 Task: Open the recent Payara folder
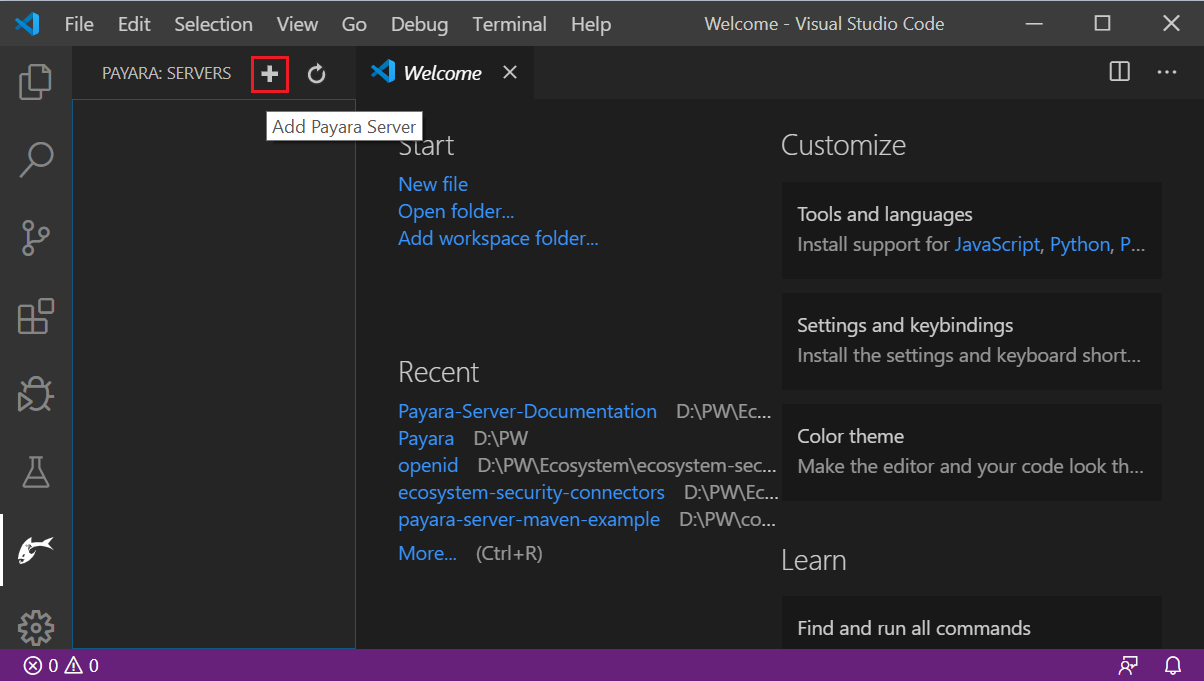click(x=426, y=438)
